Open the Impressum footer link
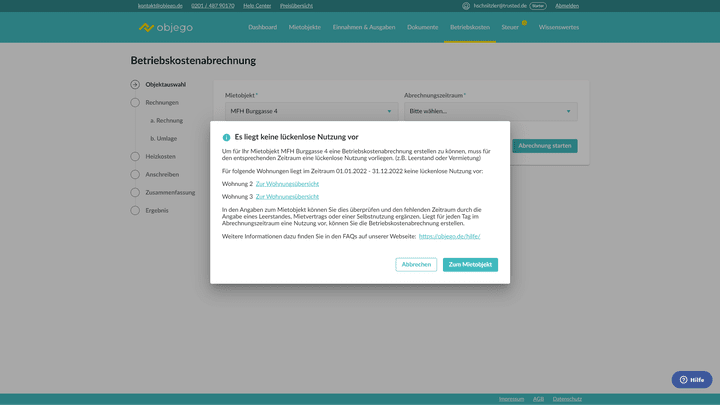 pos(512,399)
